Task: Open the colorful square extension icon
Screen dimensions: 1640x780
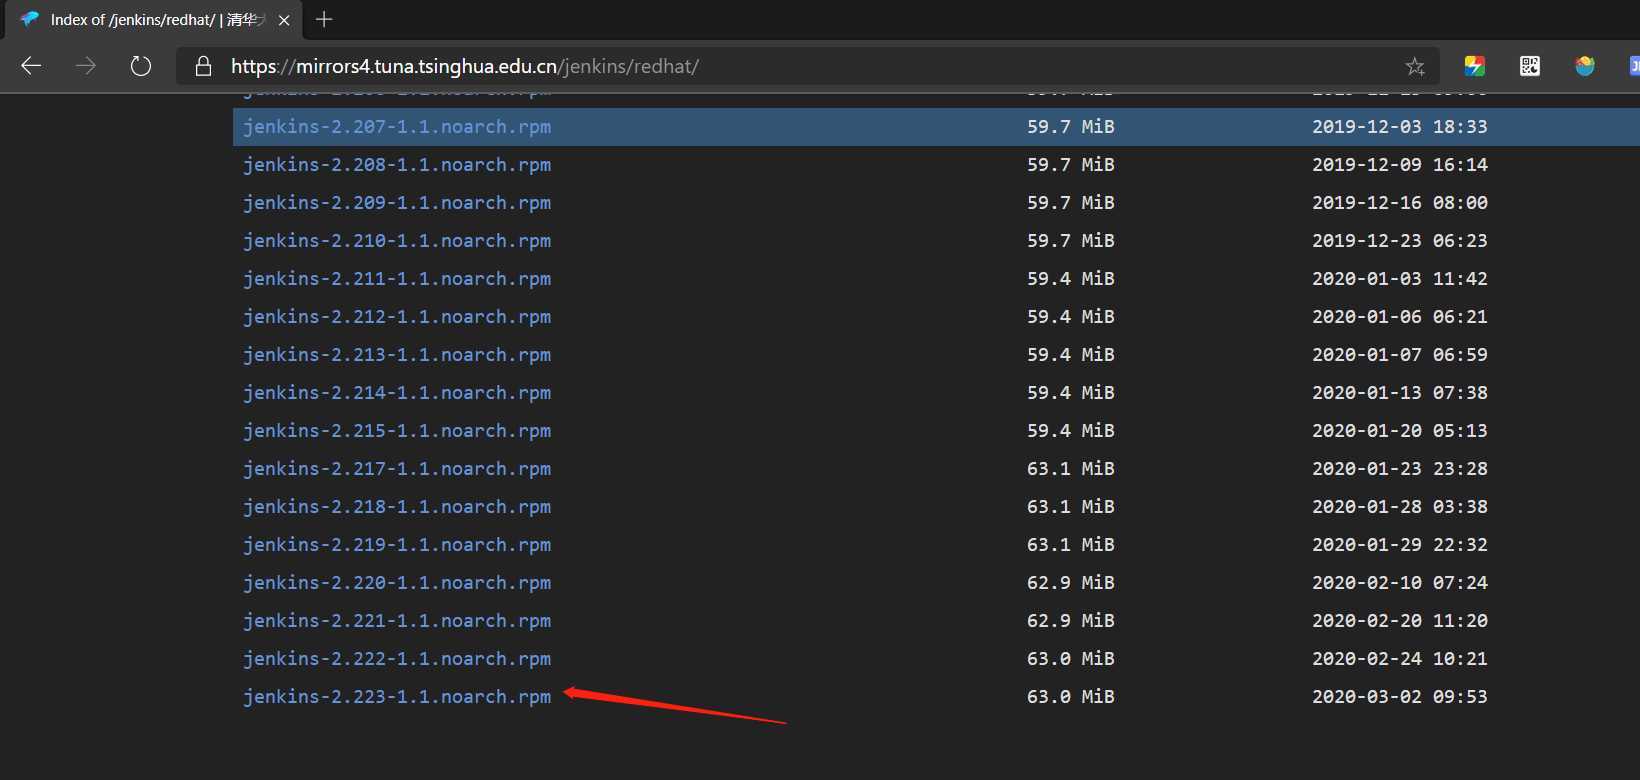Action: tap(1474, 66)
